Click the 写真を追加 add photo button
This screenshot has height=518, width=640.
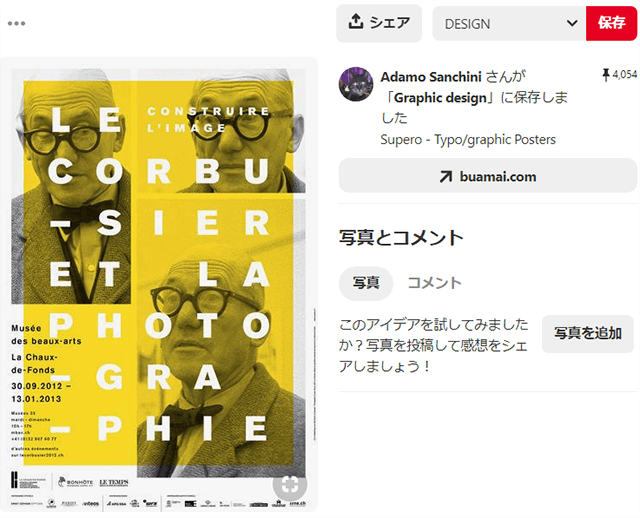[x=588, y=333]
